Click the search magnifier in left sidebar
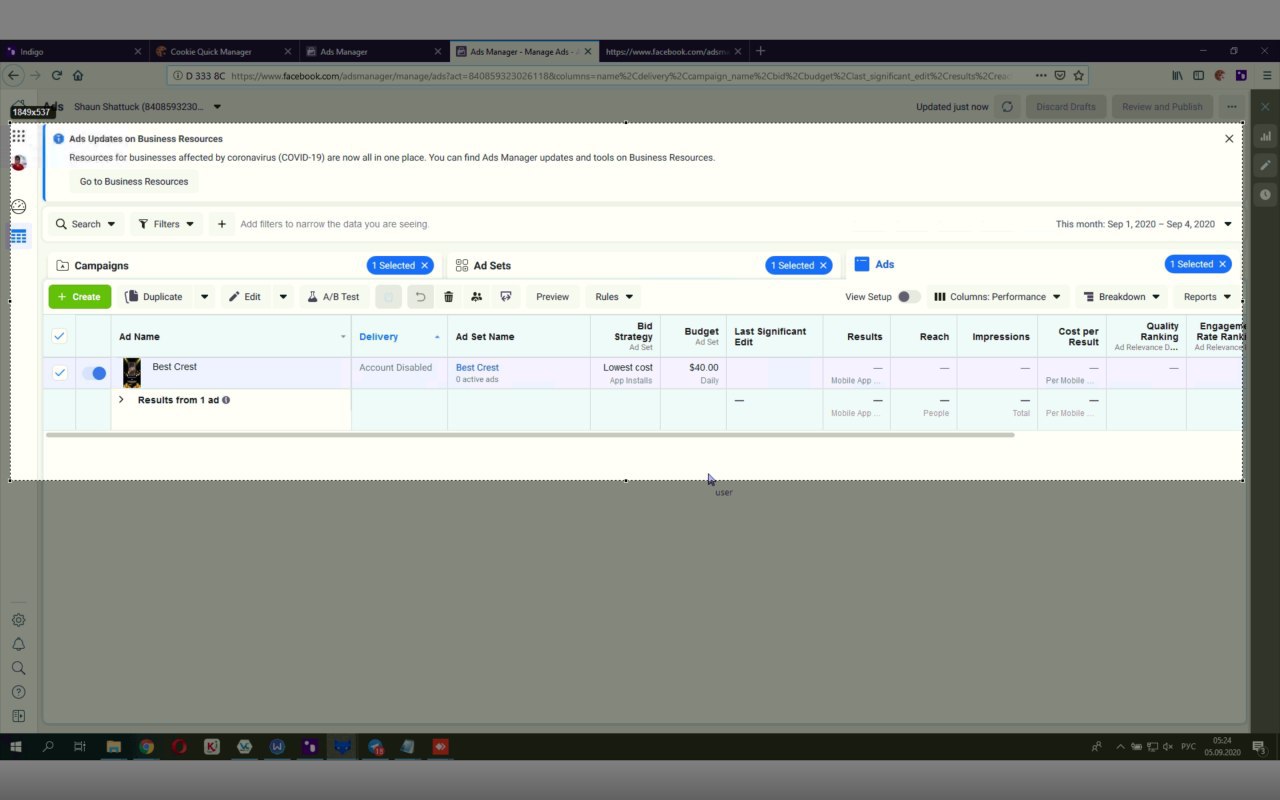 (18, 668)
